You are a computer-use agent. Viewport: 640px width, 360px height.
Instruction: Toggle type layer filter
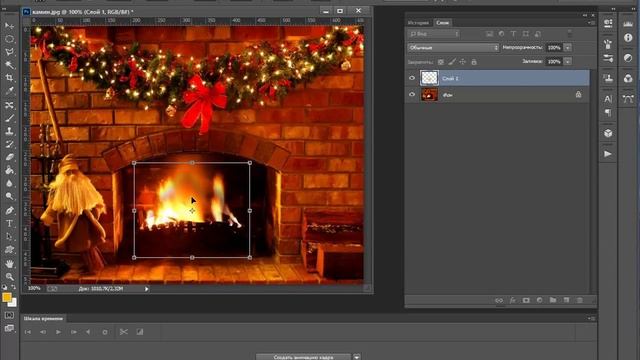tap(513, 34)
